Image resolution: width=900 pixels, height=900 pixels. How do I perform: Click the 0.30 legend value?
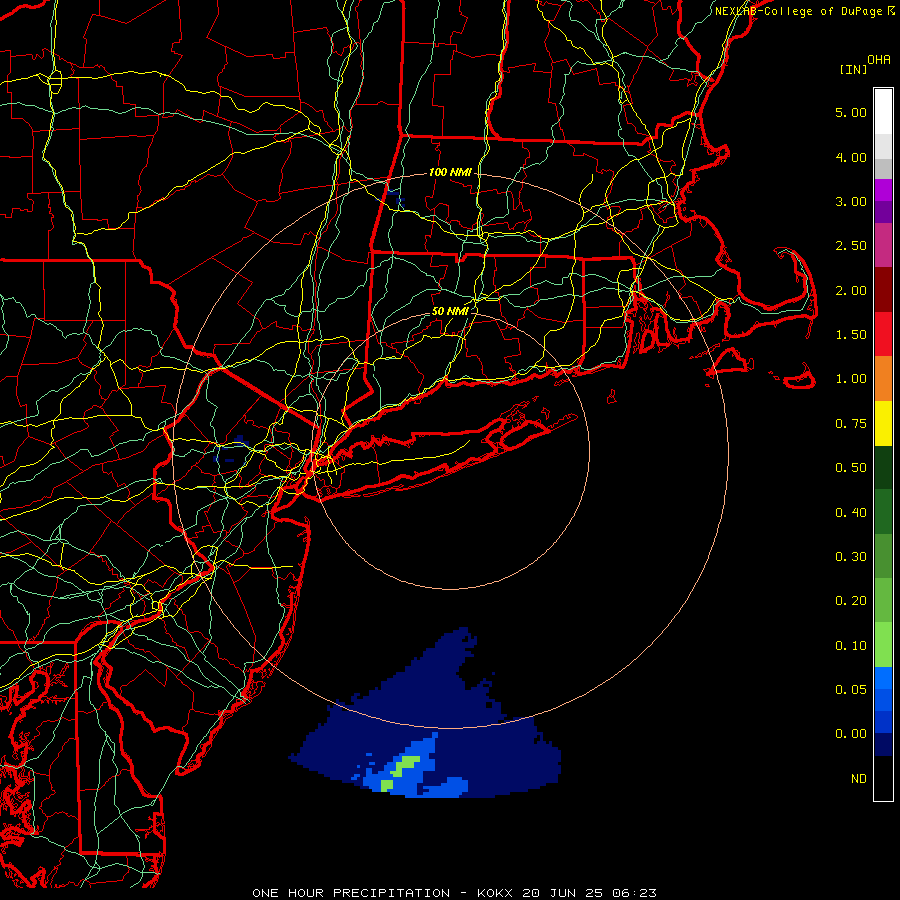pyautogui.click(x=851, y=557)
